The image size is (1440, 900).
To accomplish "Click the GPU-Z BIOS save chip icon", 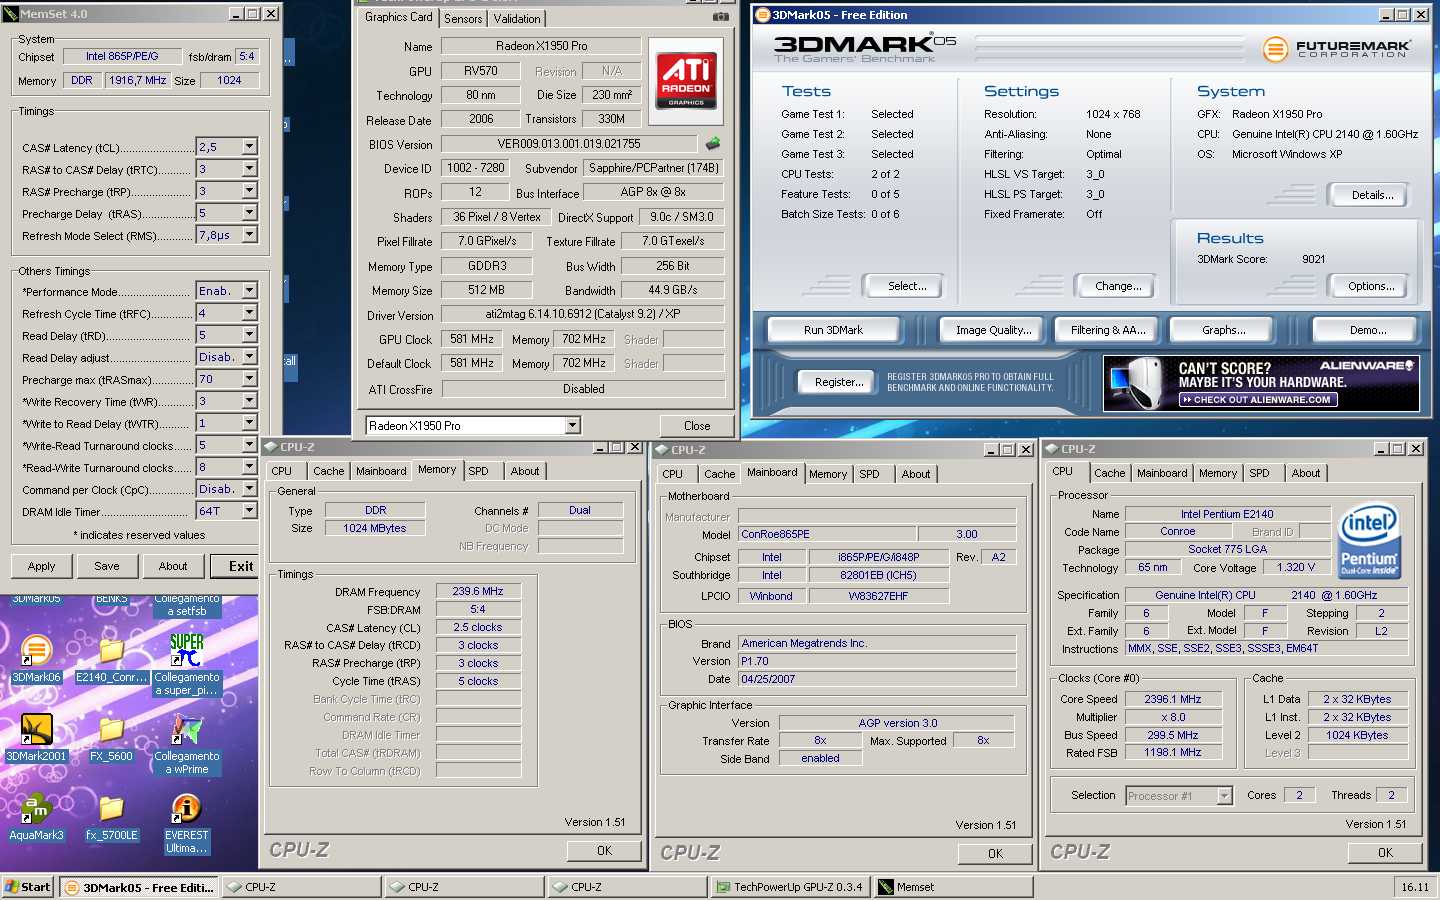I will click(x=713, y=143).
